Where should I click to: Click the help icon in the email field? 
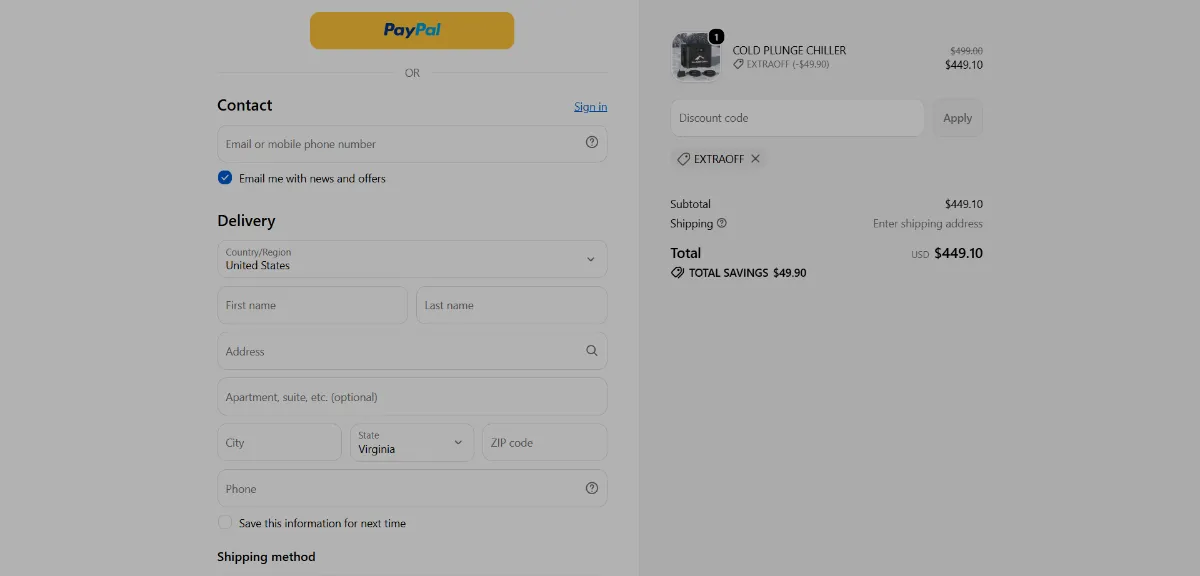pos(592,142)
